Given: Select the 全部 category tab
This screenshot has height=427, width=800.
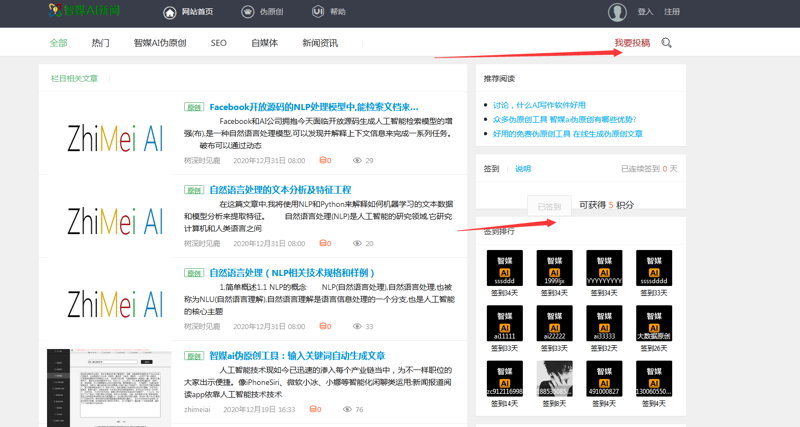Looking at the screenshot, I should (58, 43).
